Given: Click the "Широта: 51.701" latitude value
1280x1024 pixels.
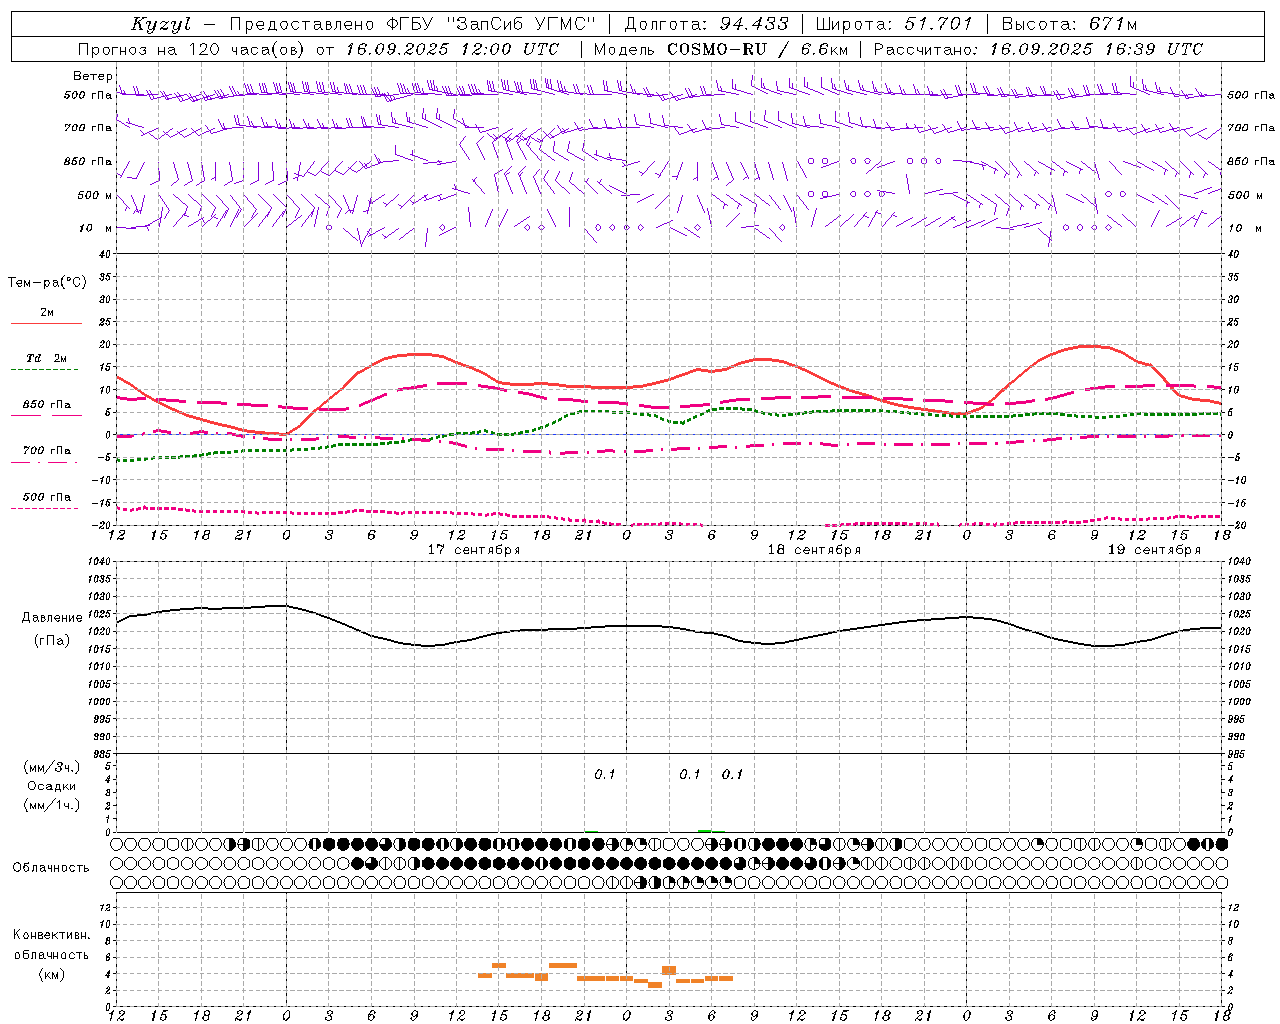Looking at the screenshot, I should [x=894, y=24].
